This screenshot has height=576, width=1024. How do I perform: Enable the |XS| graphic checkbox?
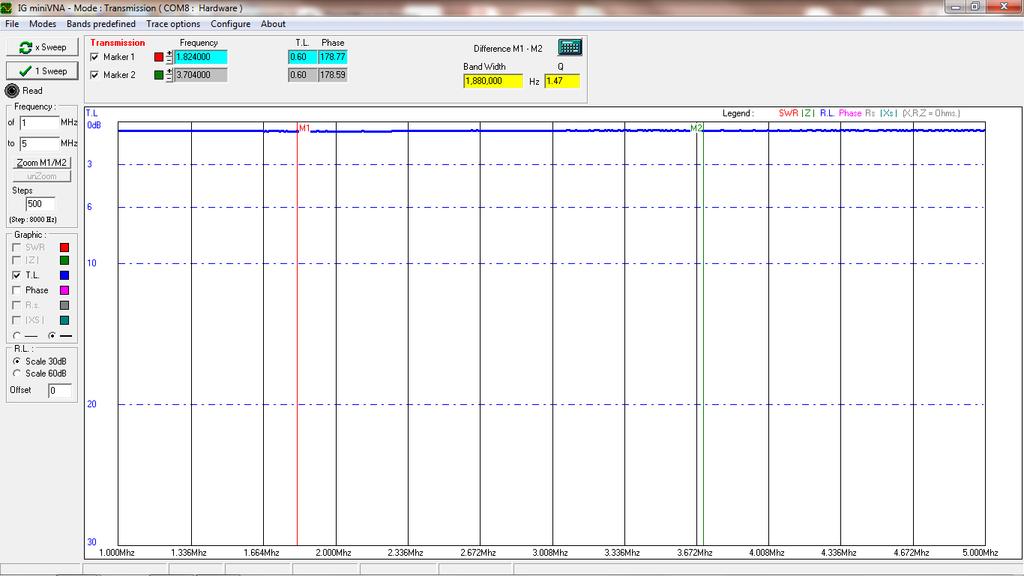[x=16, y=320]
